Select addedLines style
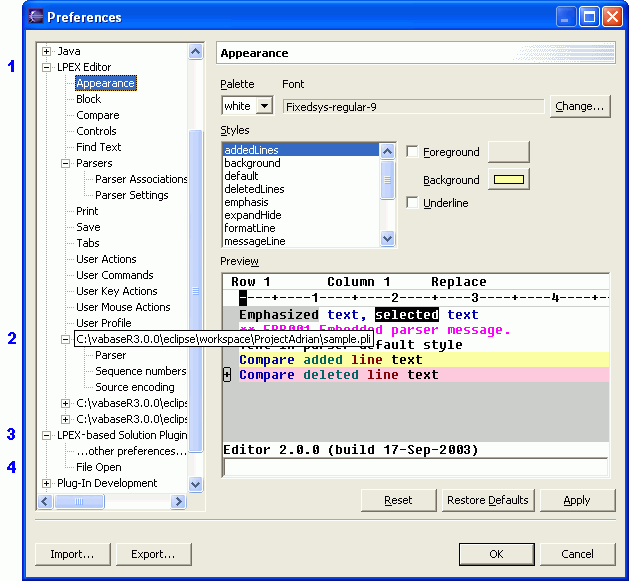The height and width of the screenshot is (581, 629). tap(300, 150)
